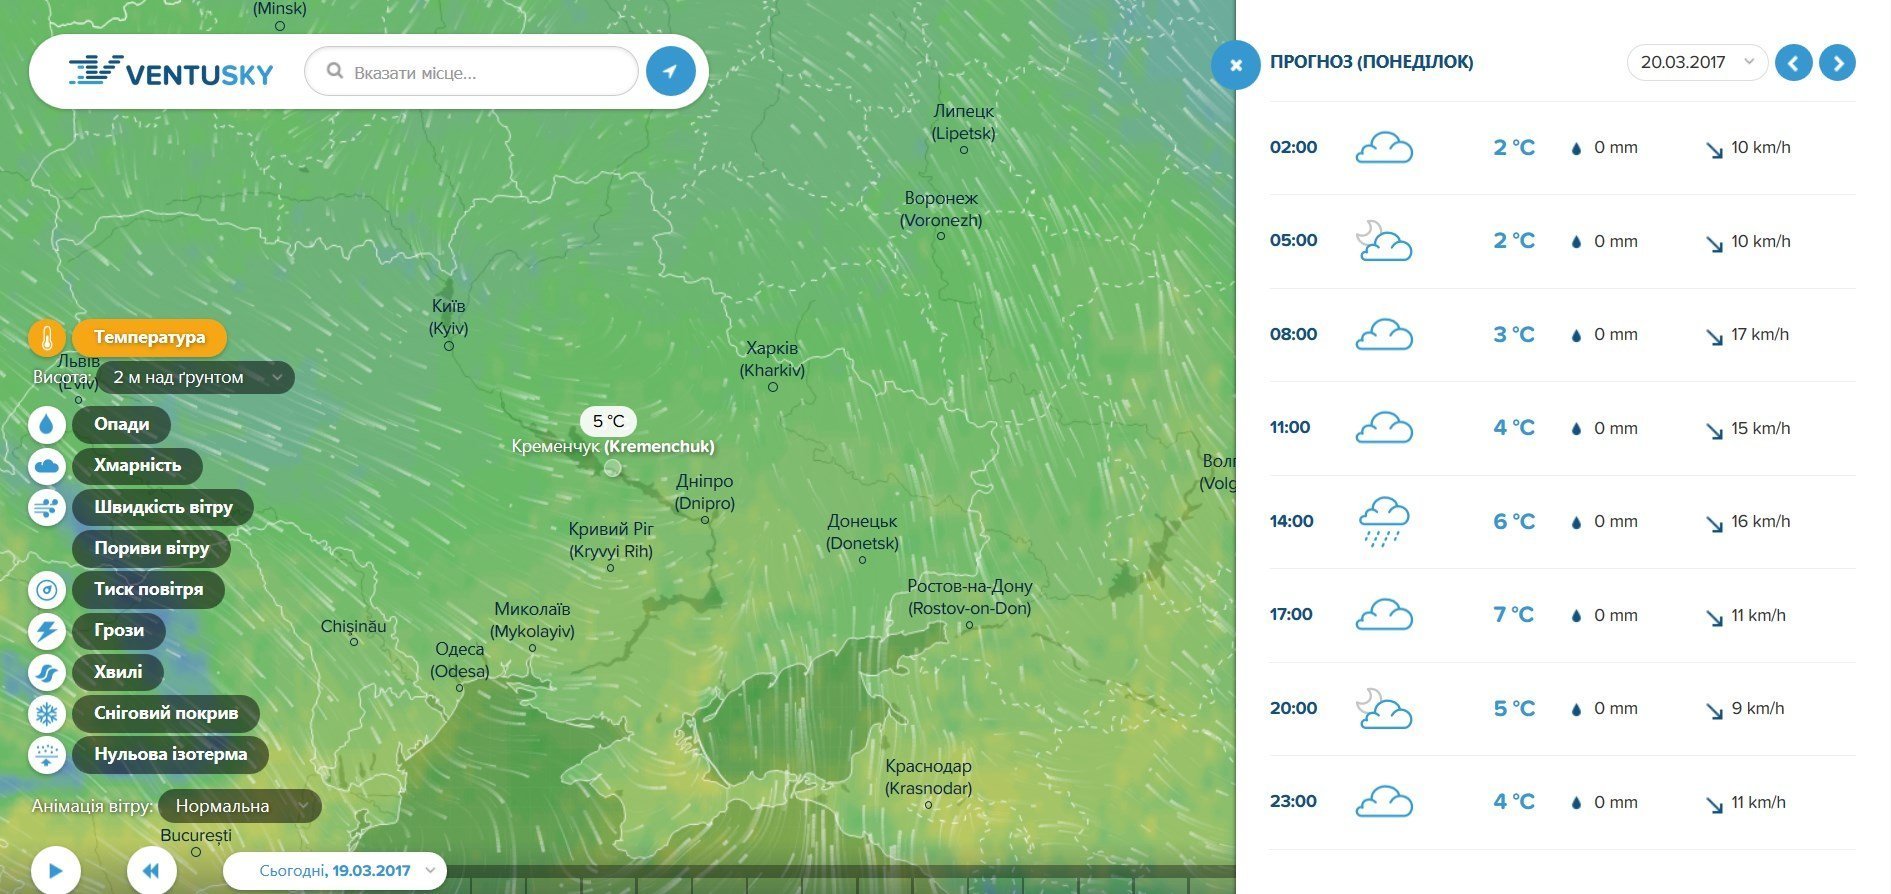Select the thunderstorms lightning icon
1891x894 pixels.
point(47,631)
